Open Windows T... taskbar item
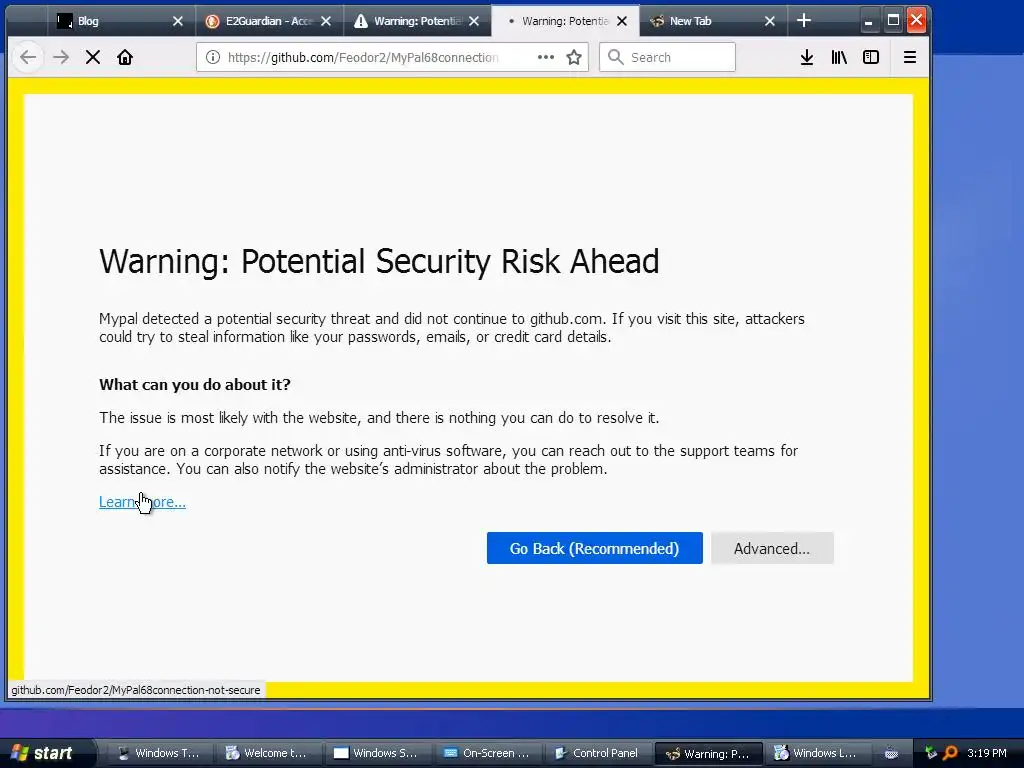1024x768 pixels. (x=157, y=753)
